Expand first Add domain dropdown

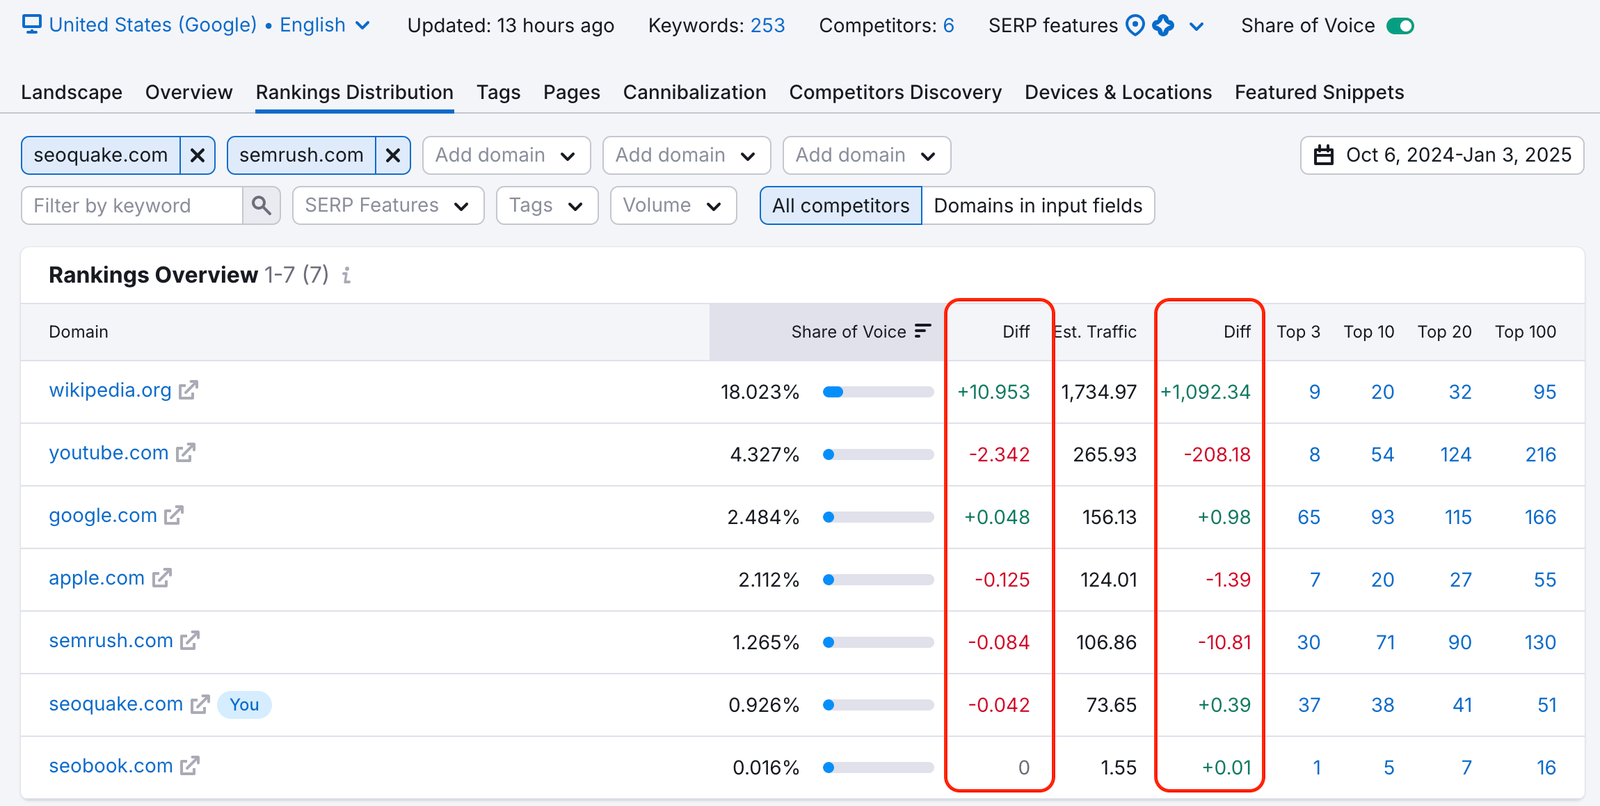click(505, 156)
